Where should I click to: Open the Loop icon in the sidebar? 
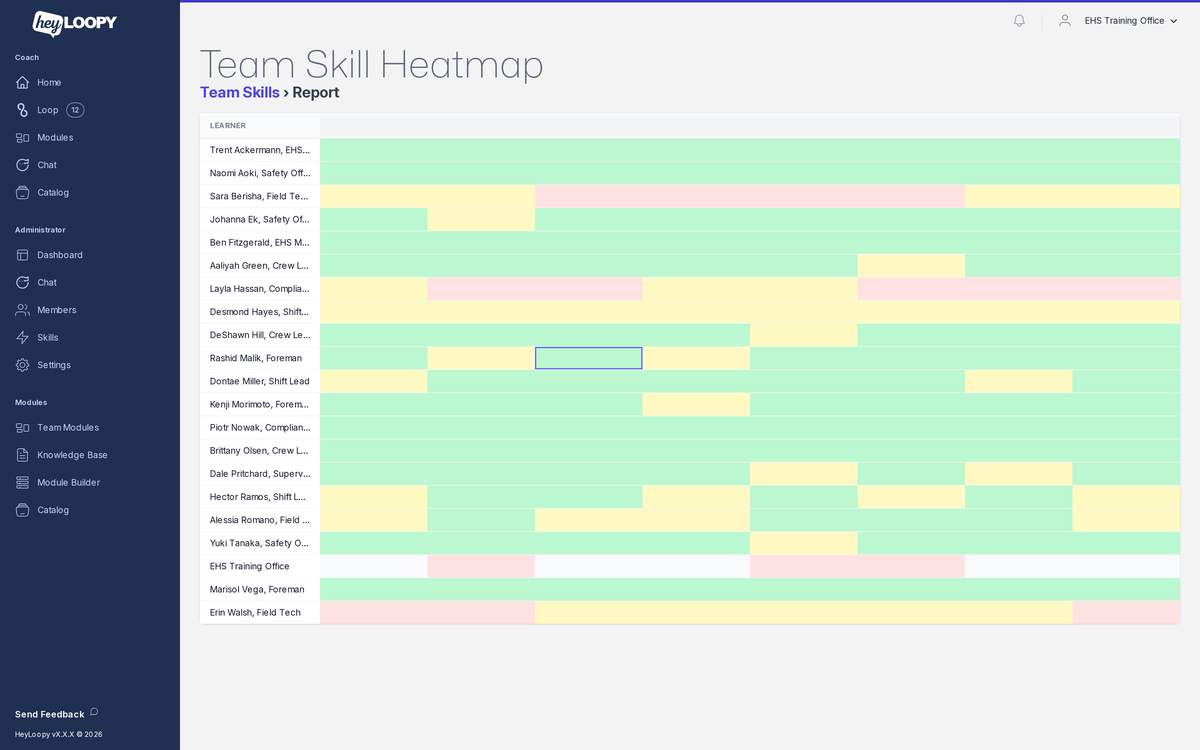pyautogui.click(x=22, y=110)
